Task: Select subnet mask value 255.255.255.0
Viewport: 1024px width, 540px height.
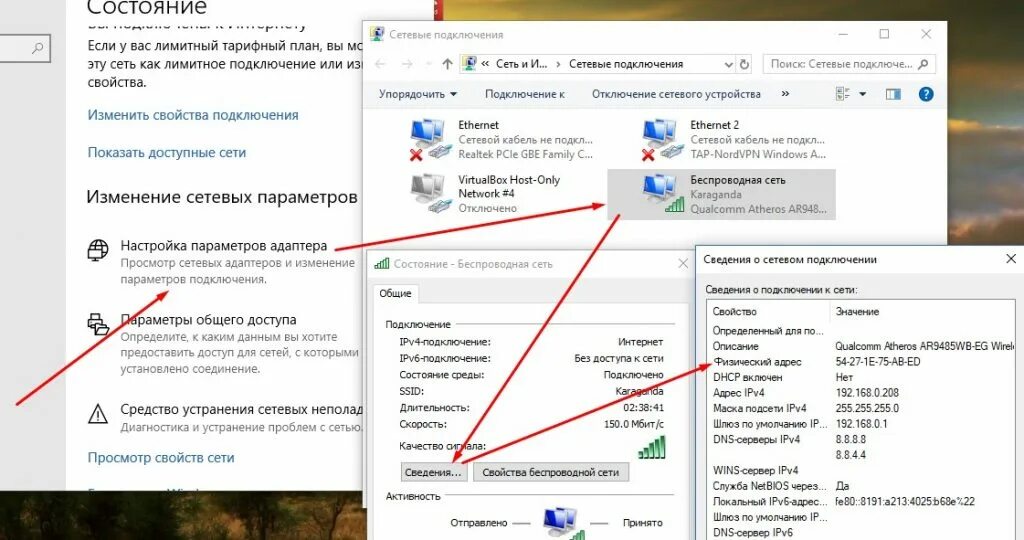Action: pos(867,408)
